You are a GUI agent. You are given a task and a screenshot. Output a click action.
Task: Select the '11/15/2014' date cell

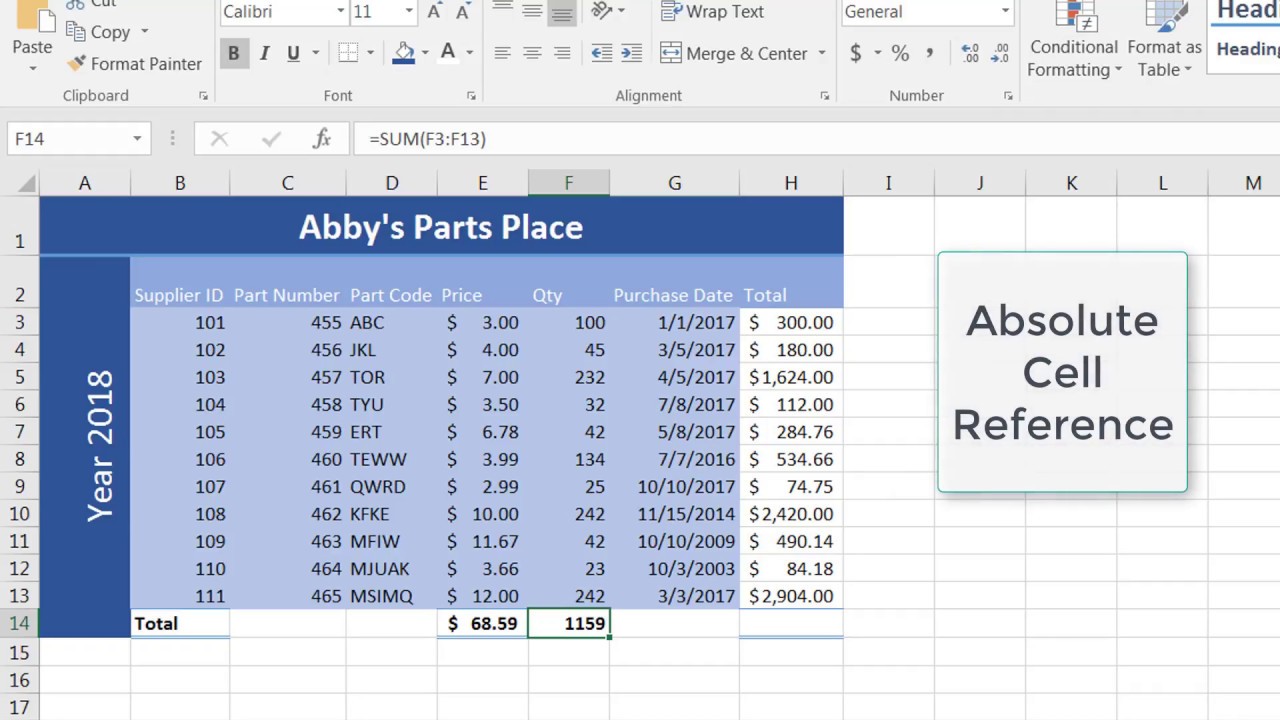(675, 514)
